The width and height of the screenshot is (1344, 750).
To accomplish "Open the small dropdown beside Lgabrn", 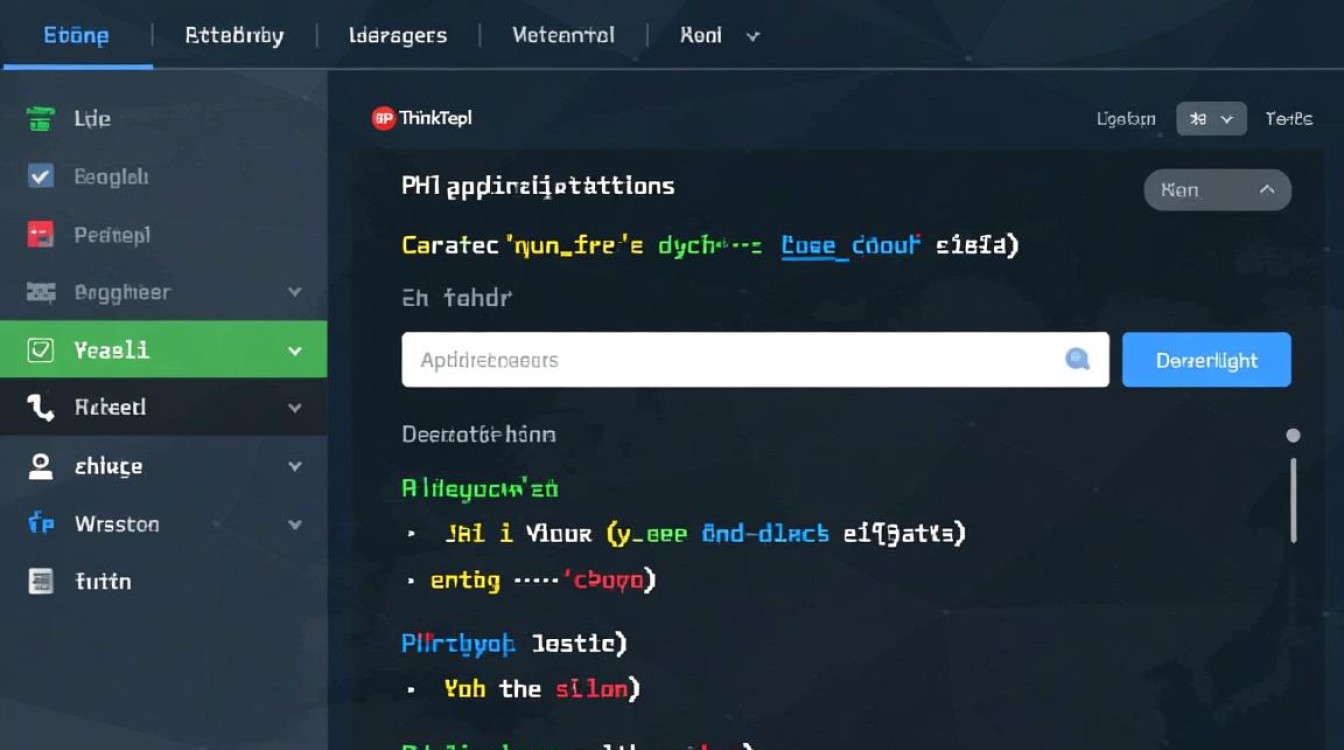I will click(x=1211, y=119).
